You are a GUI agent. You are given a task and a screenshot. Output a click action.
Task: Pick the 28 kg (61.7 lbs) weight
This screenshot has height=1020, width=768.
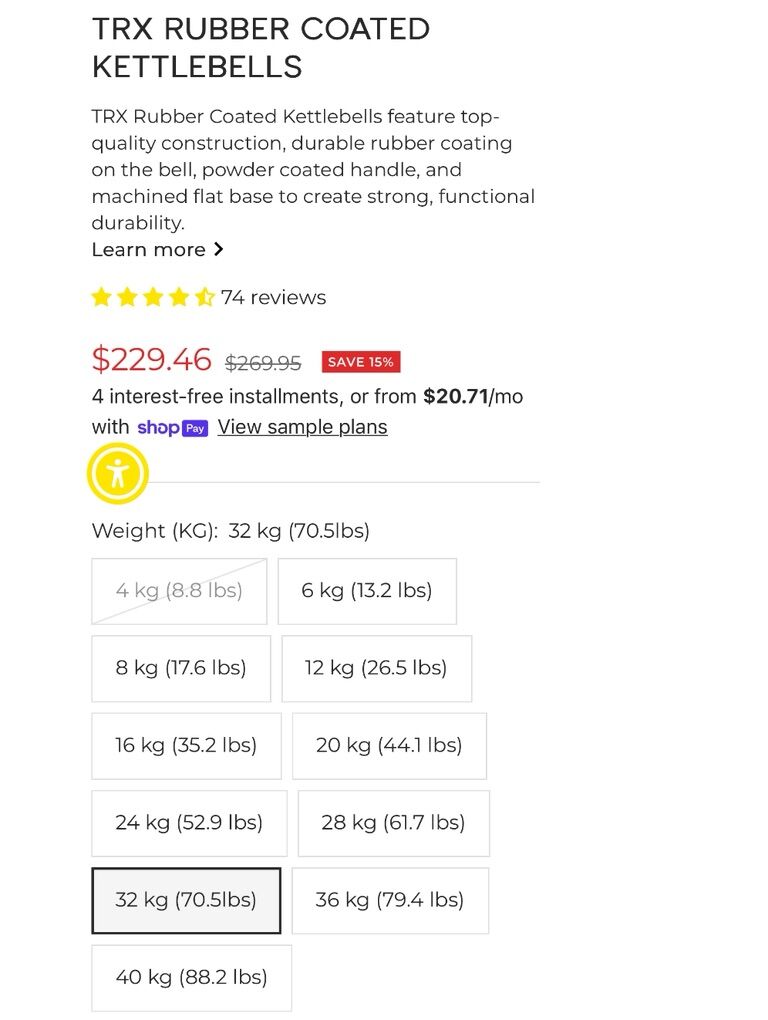point(393,823)
